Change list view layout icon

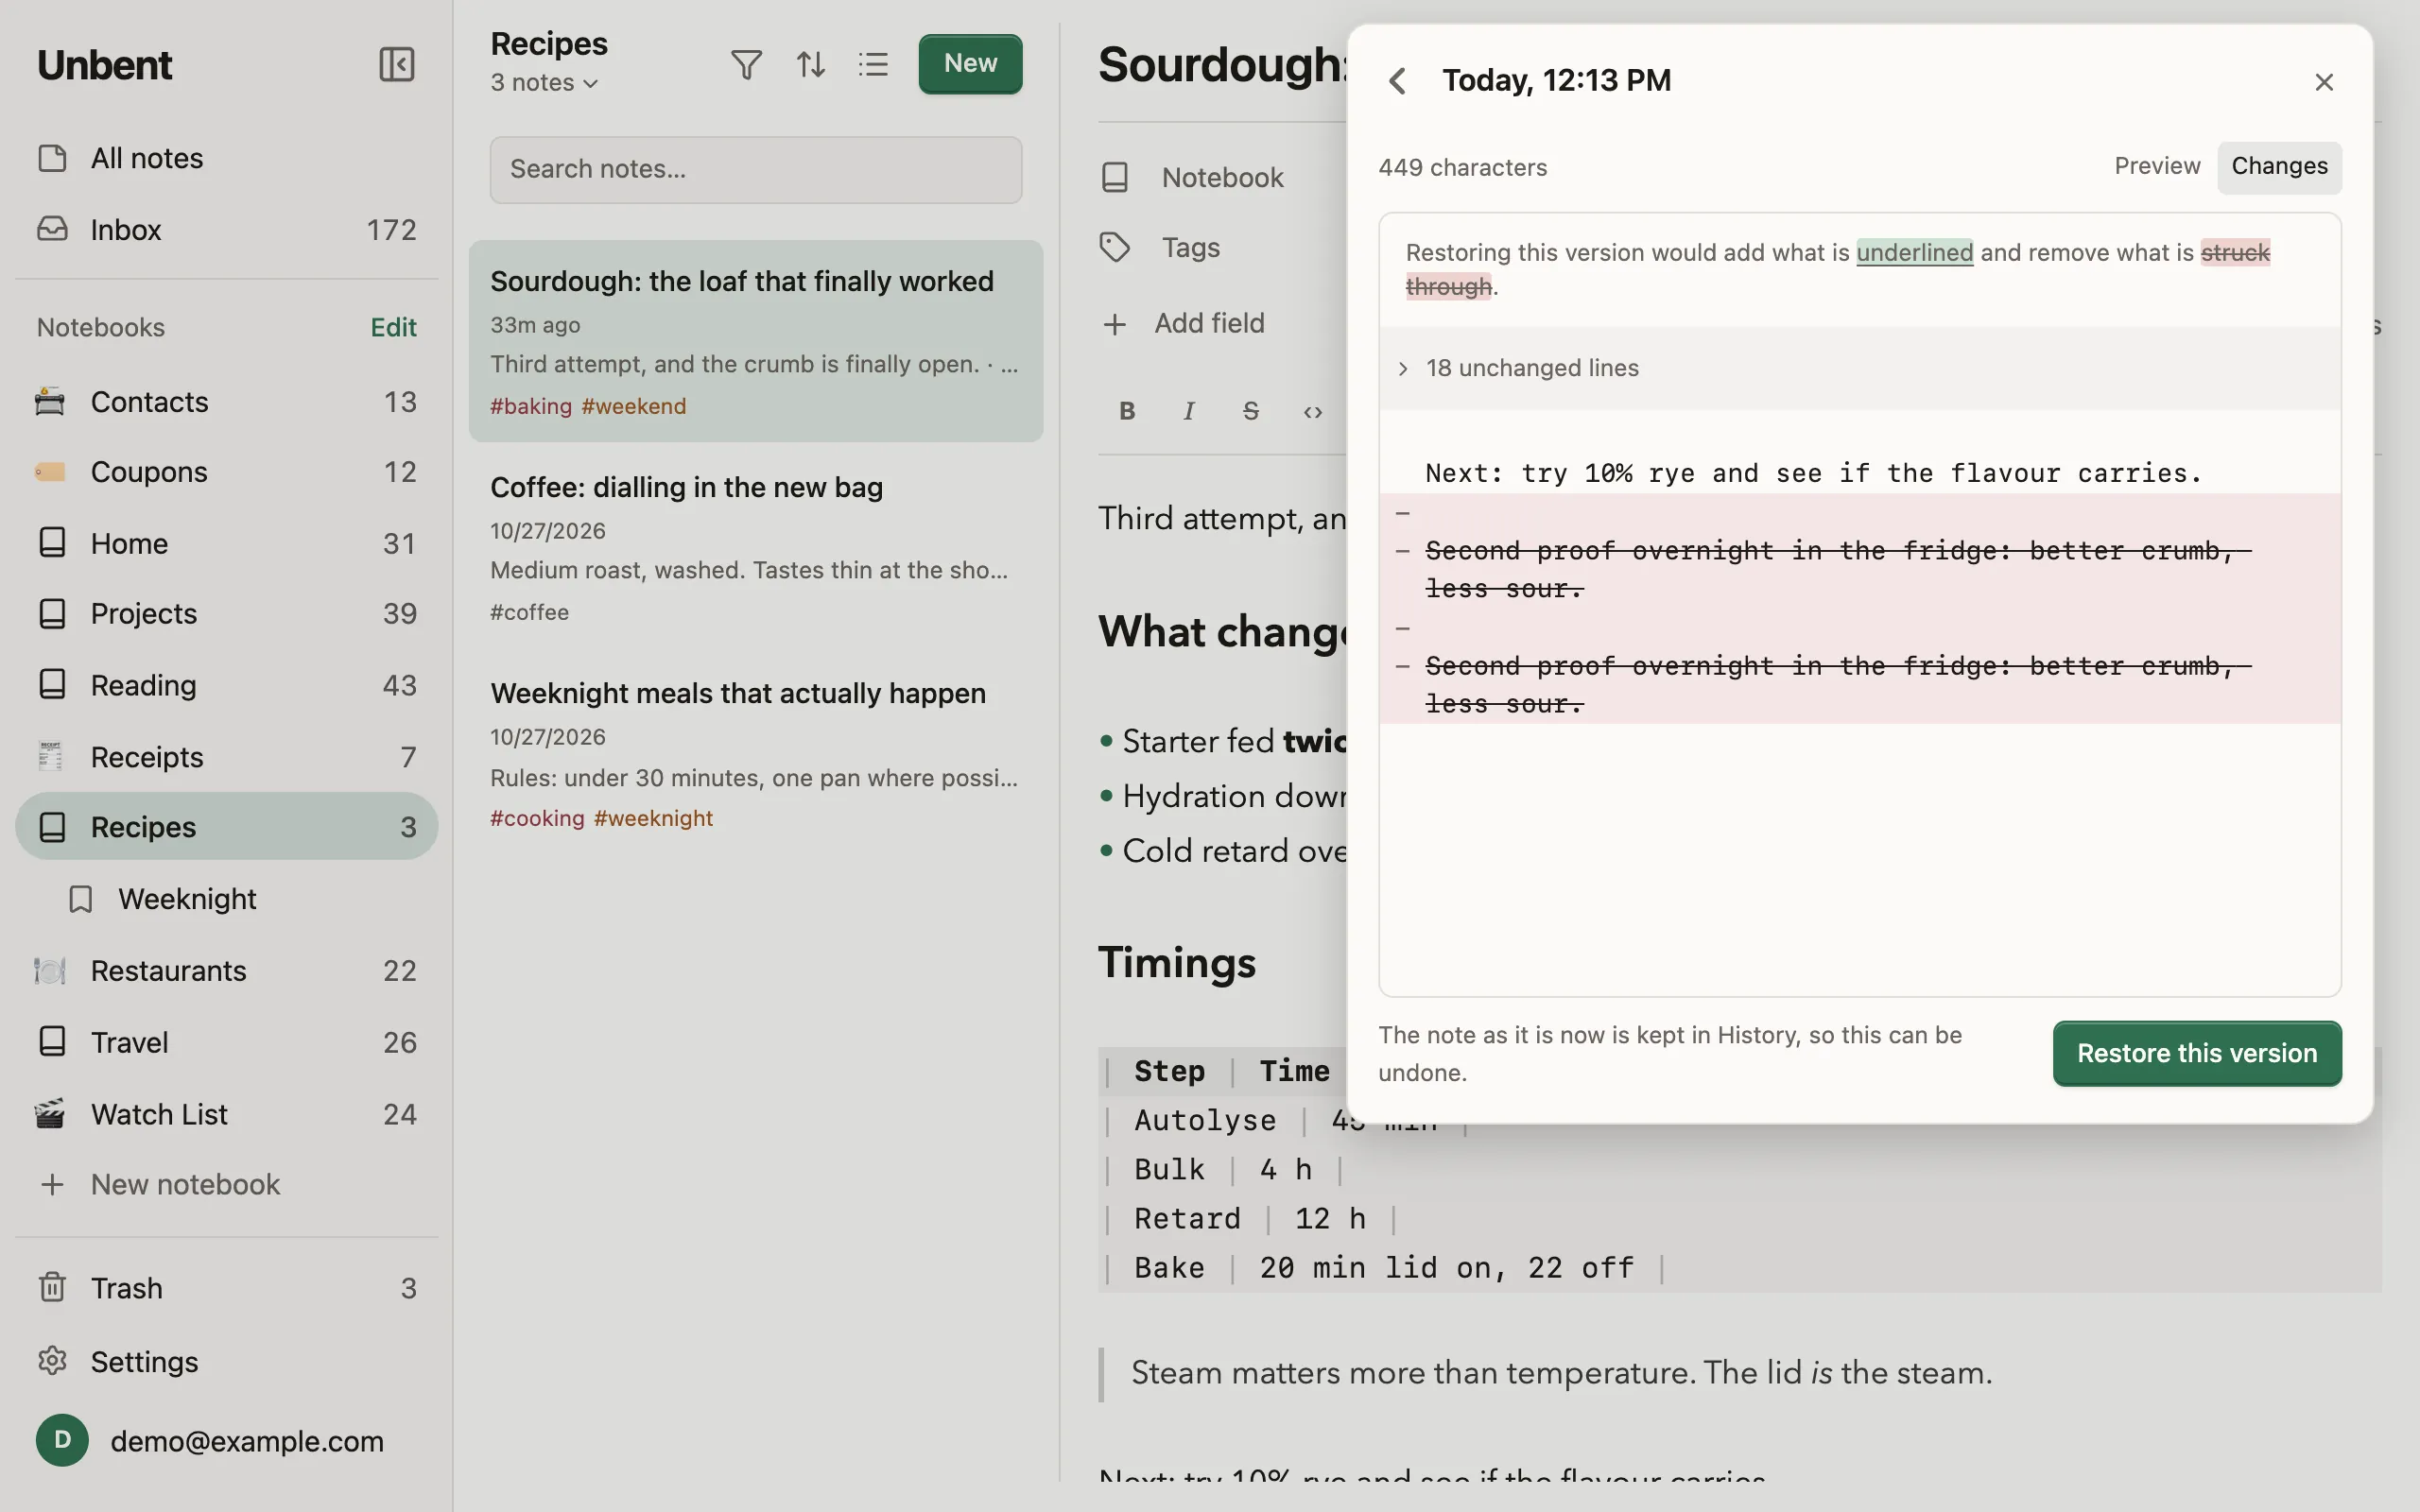(x=873, y=65)
